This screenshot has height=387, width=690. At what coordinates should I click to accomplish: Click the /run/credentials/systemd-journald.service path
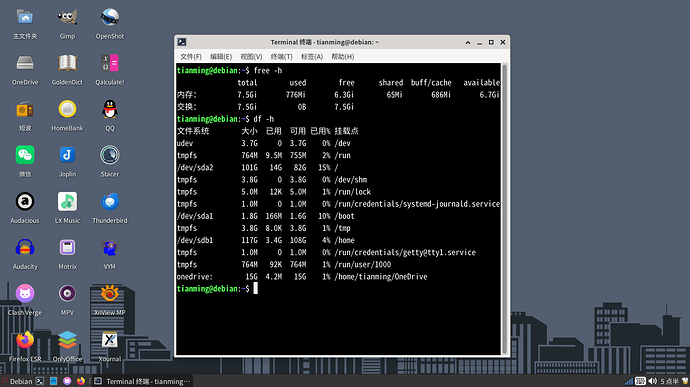tap(417, 204)
